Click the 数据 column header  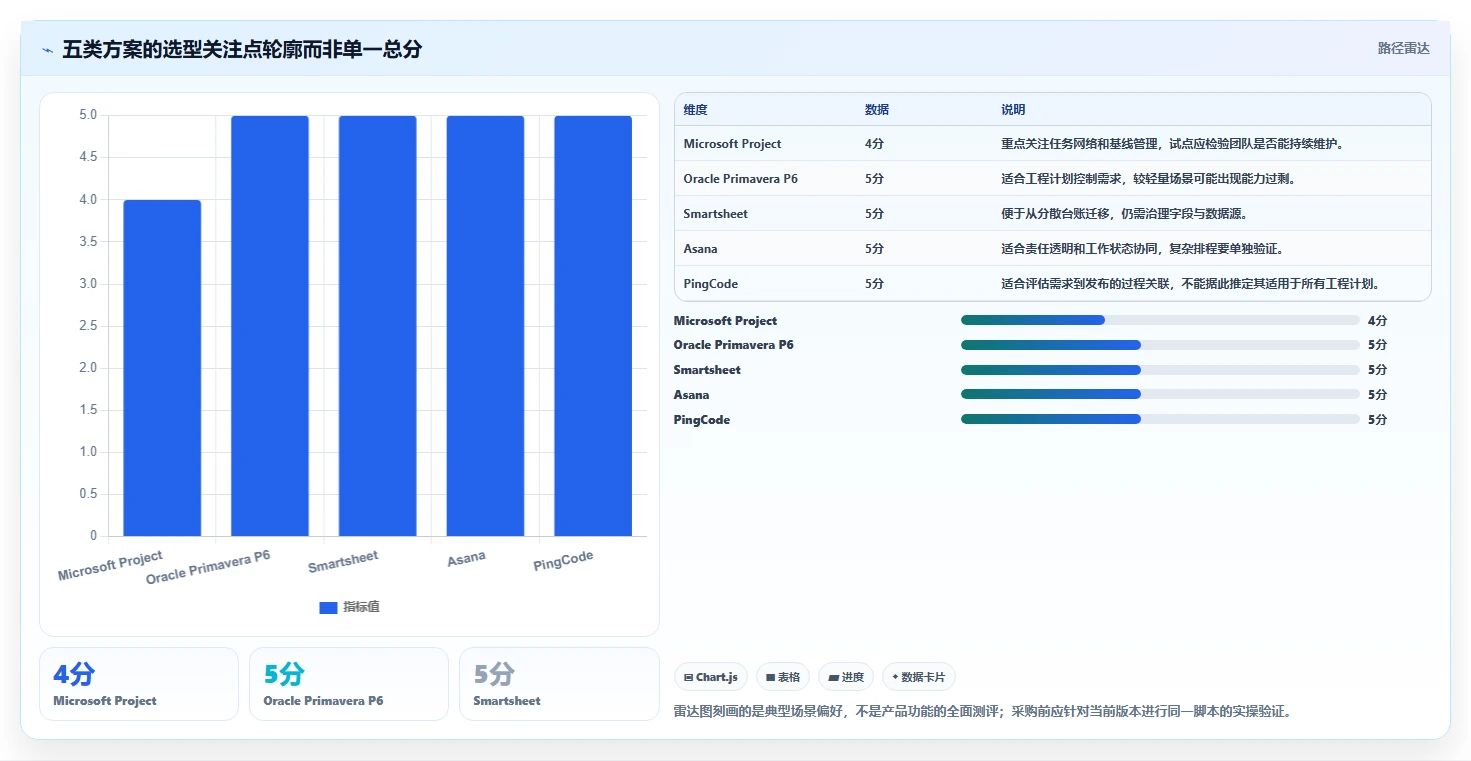(877, 110)
